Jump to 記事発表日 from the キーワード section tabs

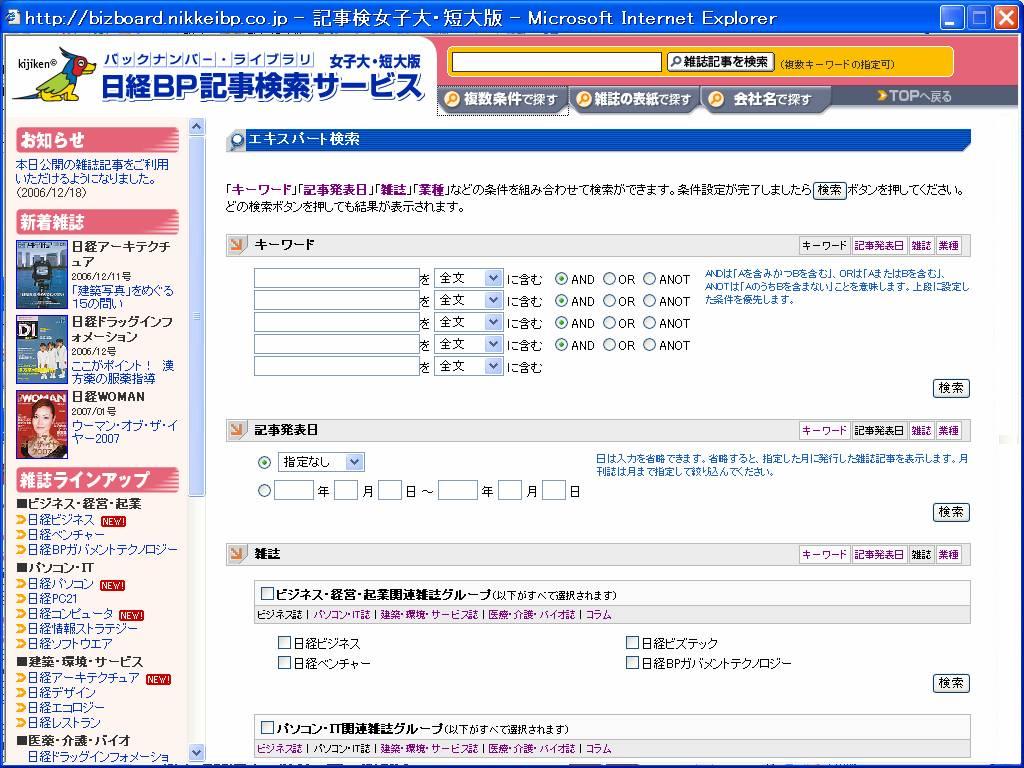click(878, 246)
